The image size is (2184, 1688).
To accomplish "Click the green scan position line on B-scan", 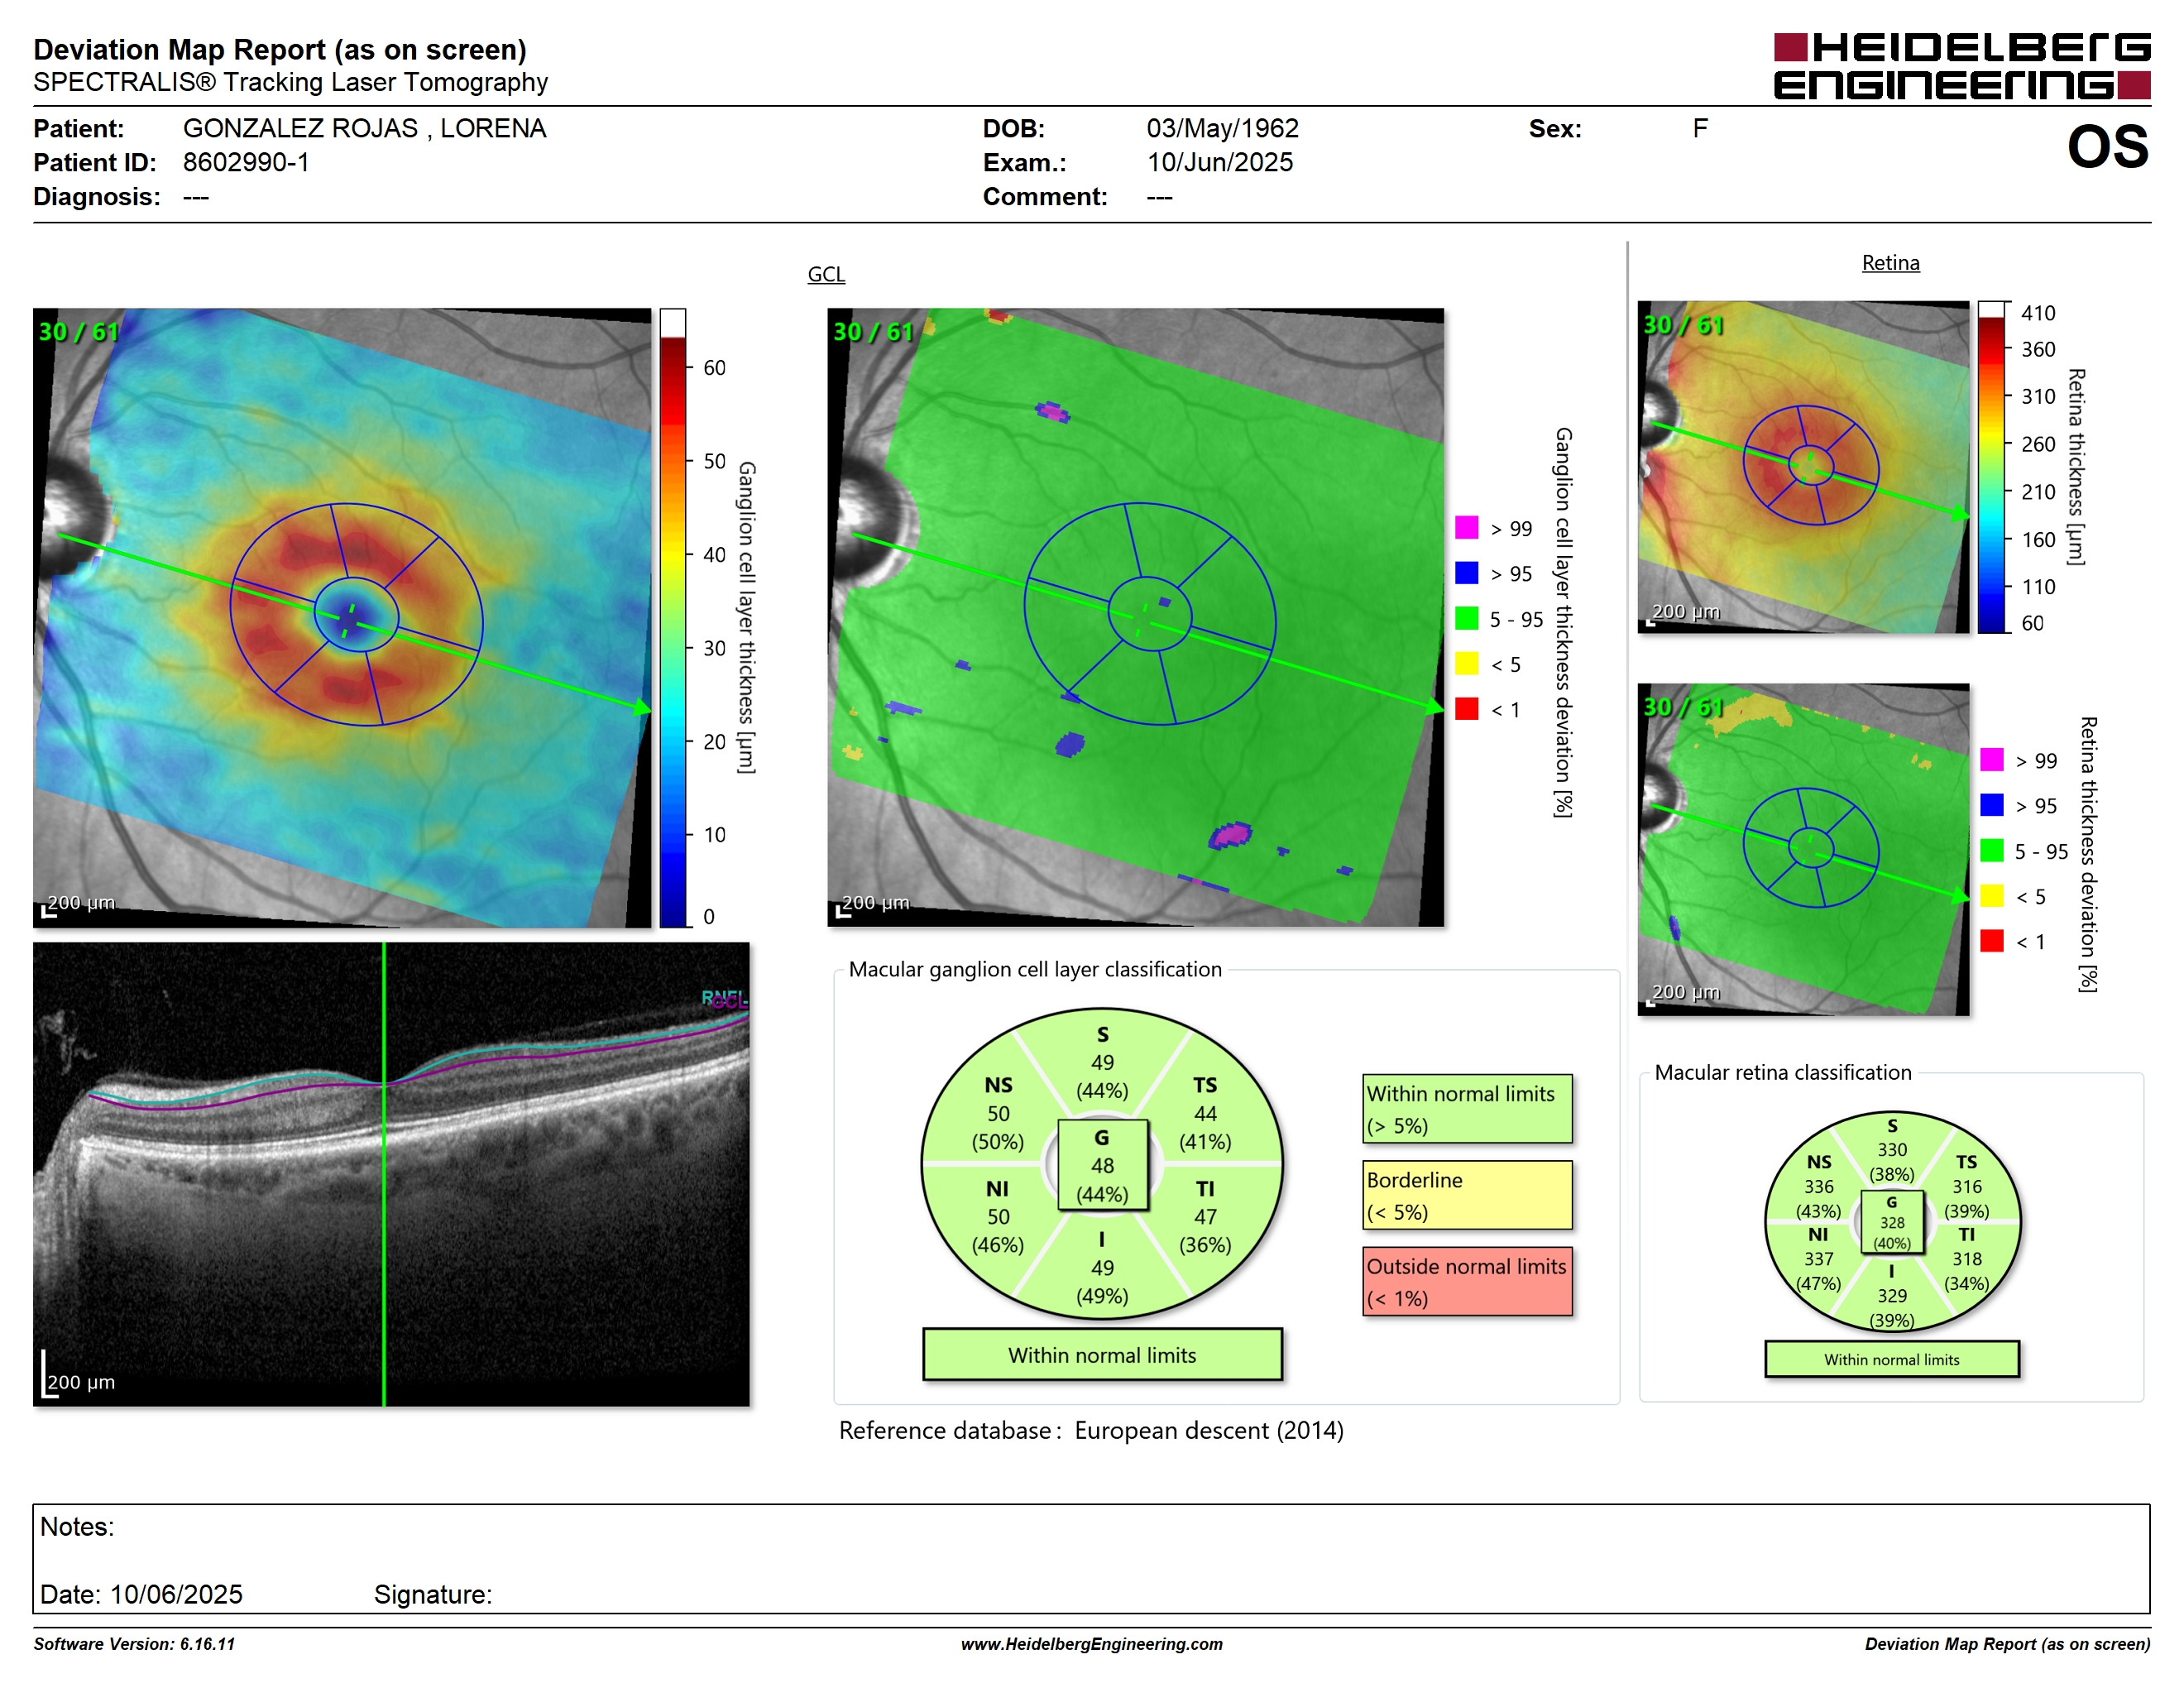I will [384, 1174].
